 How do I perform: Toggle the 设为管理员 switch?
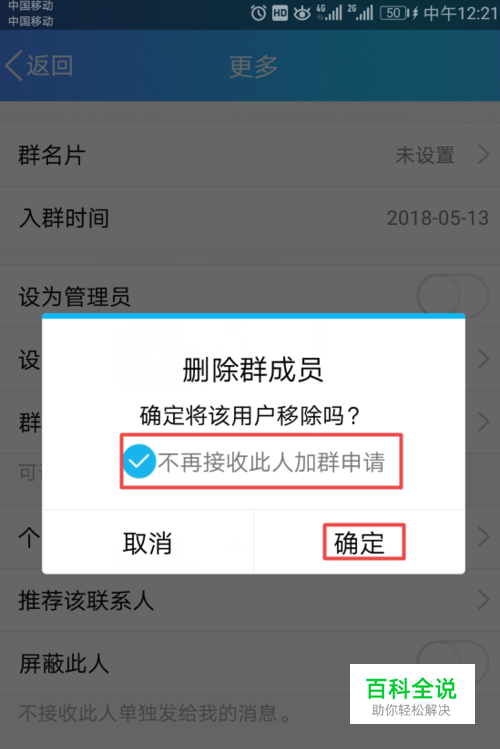tap(453, 296)
